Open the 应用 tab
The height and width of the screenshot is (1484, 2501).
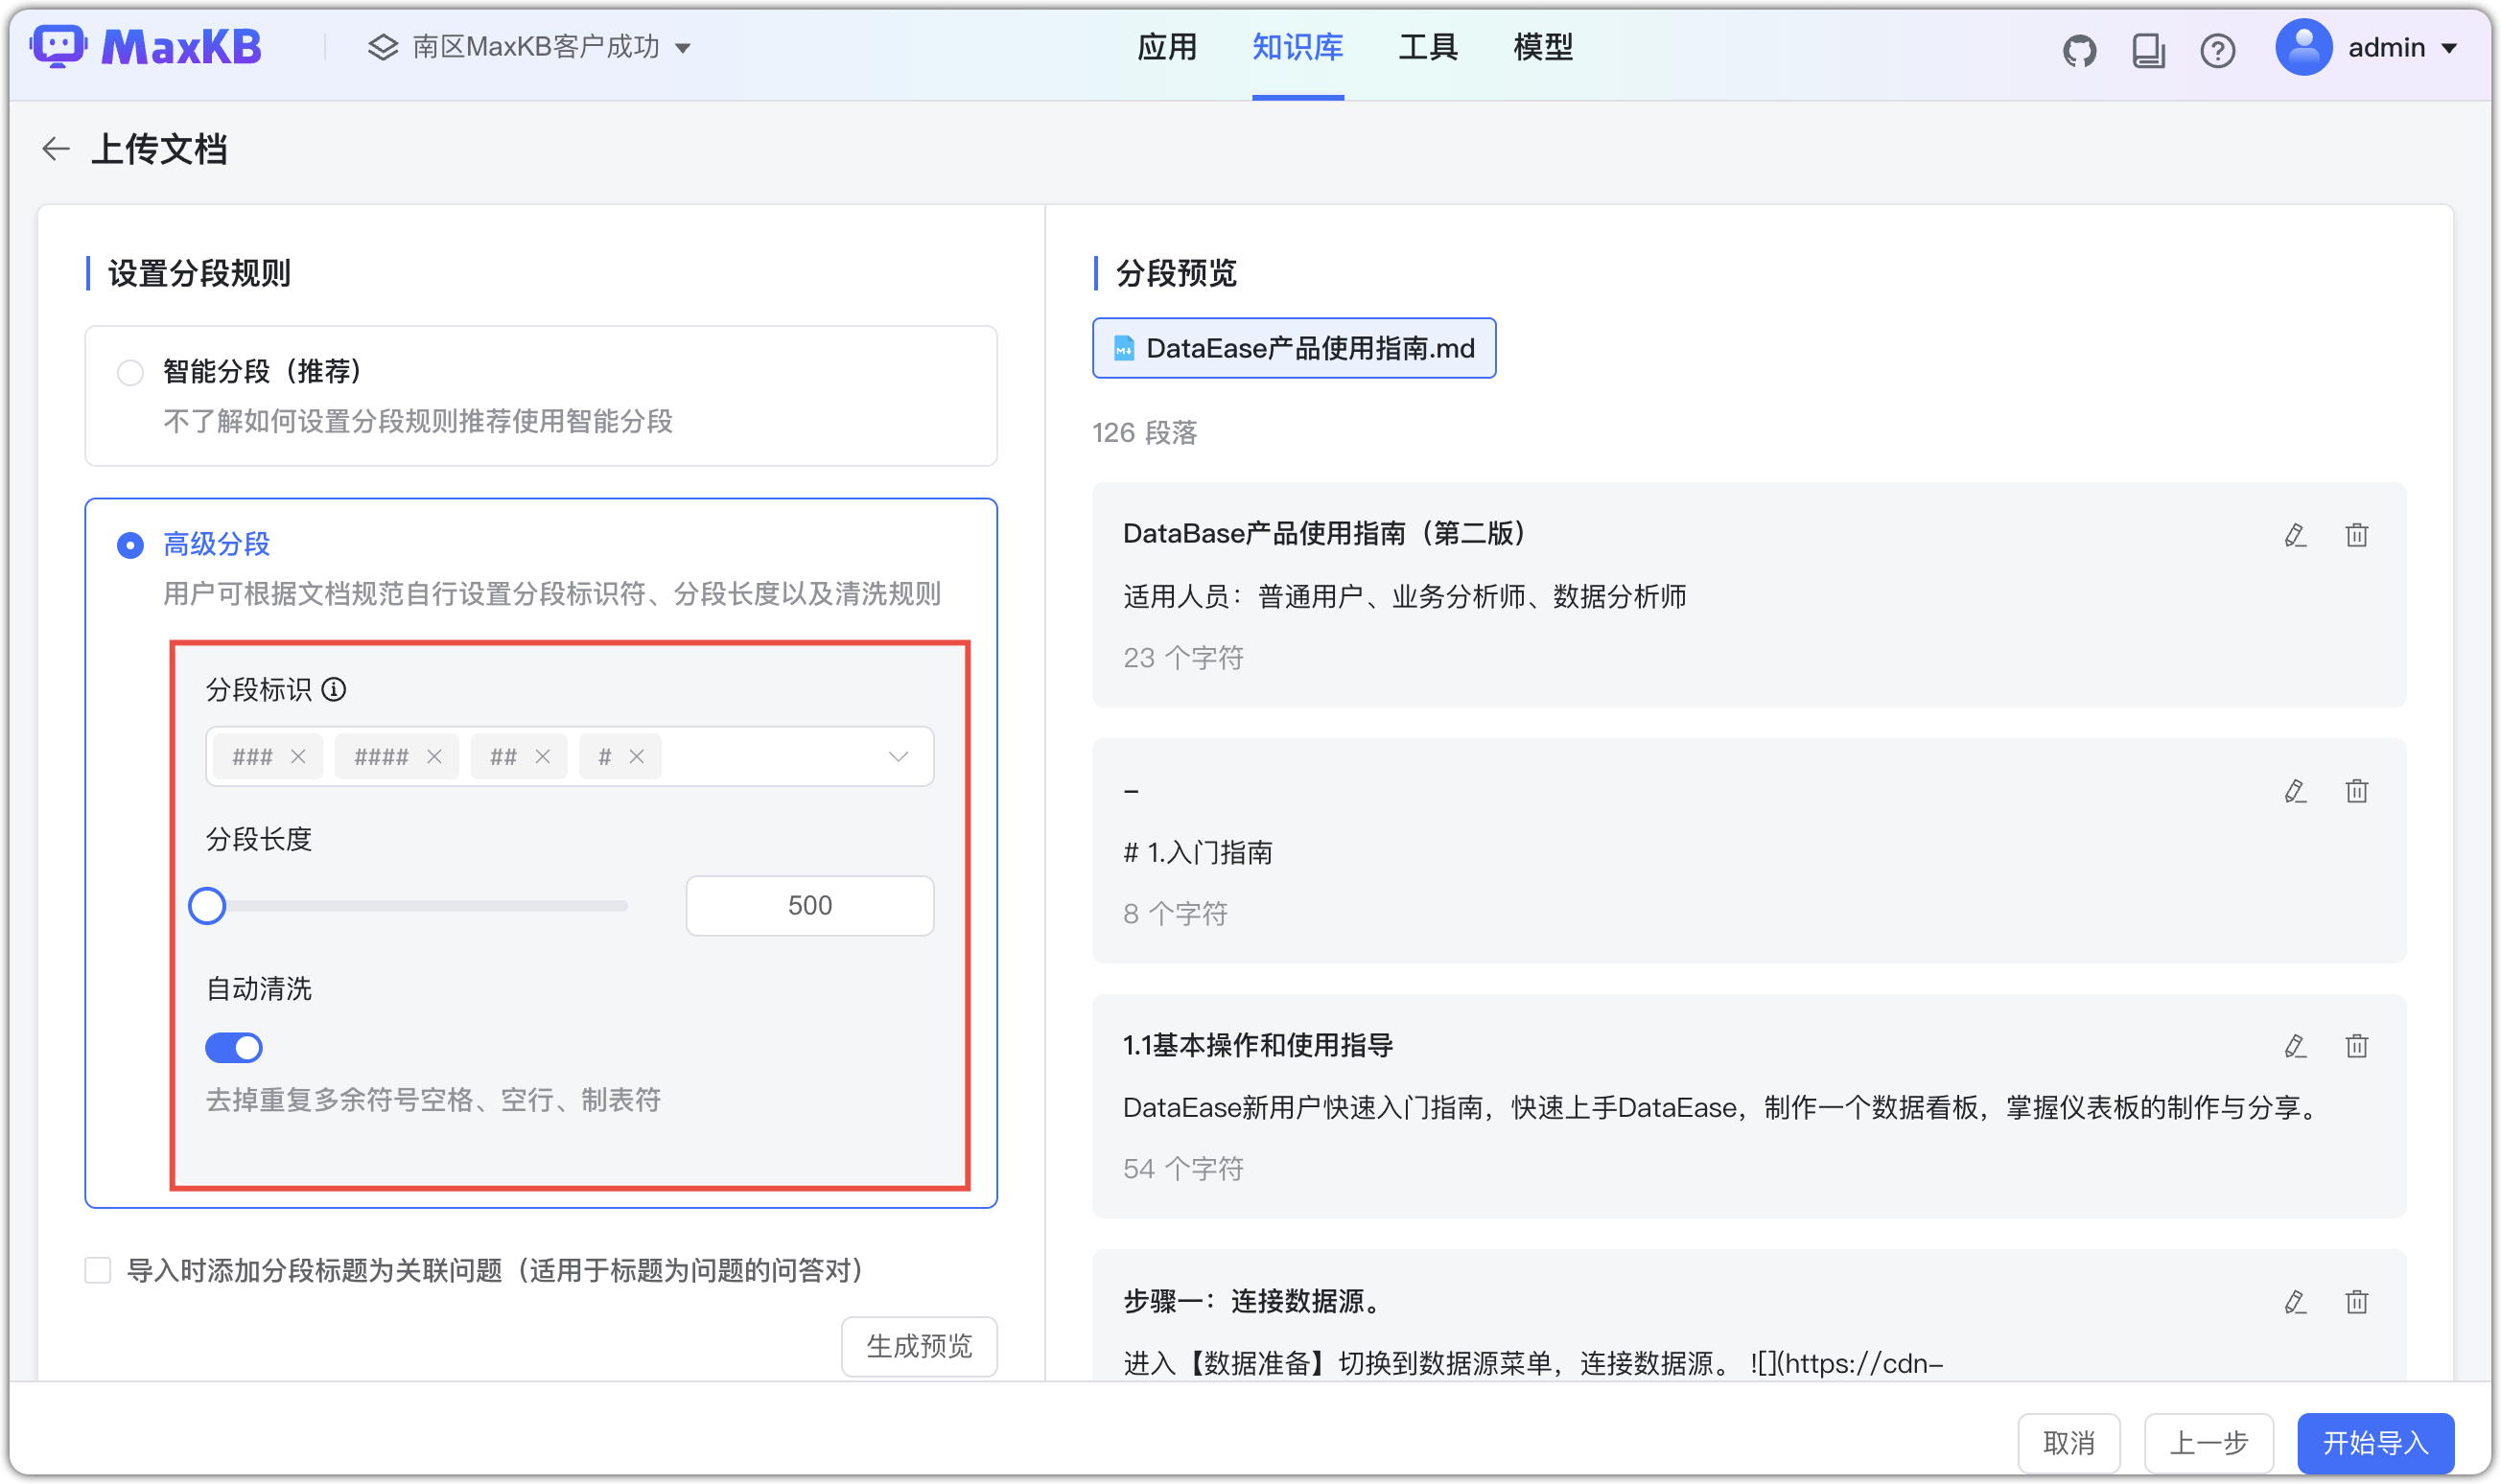pos(1166,47)
